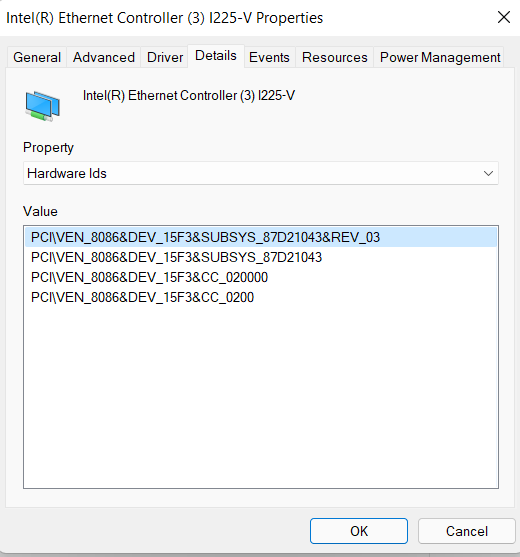Click the Intel Ethernet Controller device name label

[189, 96]
